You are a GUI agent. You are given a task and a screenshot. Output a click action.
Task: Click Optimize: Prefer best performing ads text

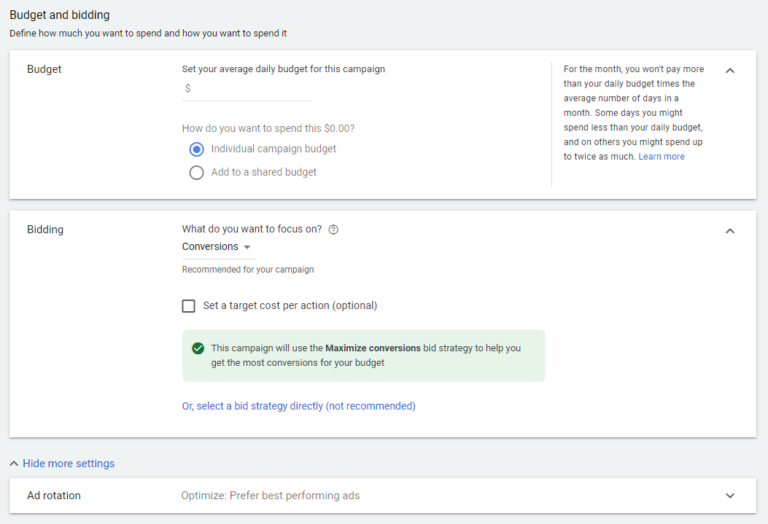(270, 496)
